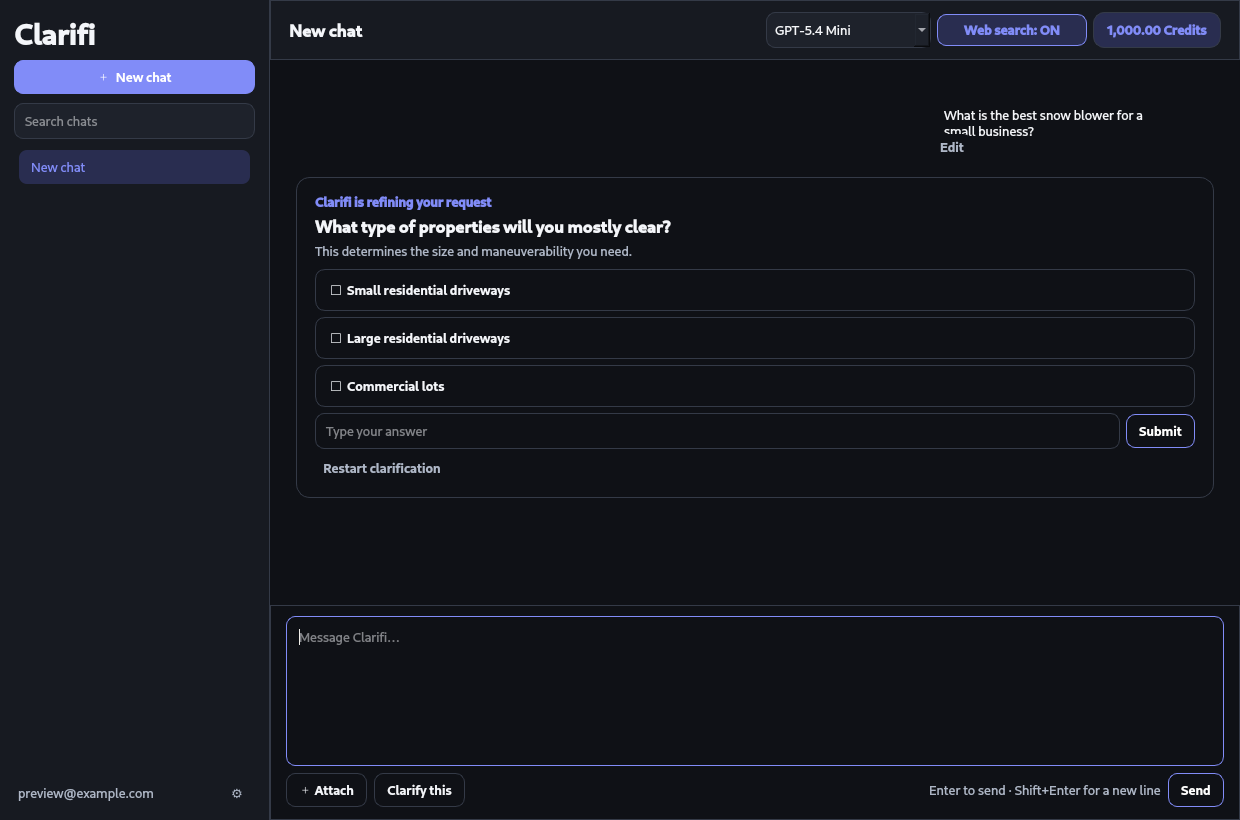Click question heading about properties to clear
Viewport: 1240px width, 820px height.
(x=493, y=227)
